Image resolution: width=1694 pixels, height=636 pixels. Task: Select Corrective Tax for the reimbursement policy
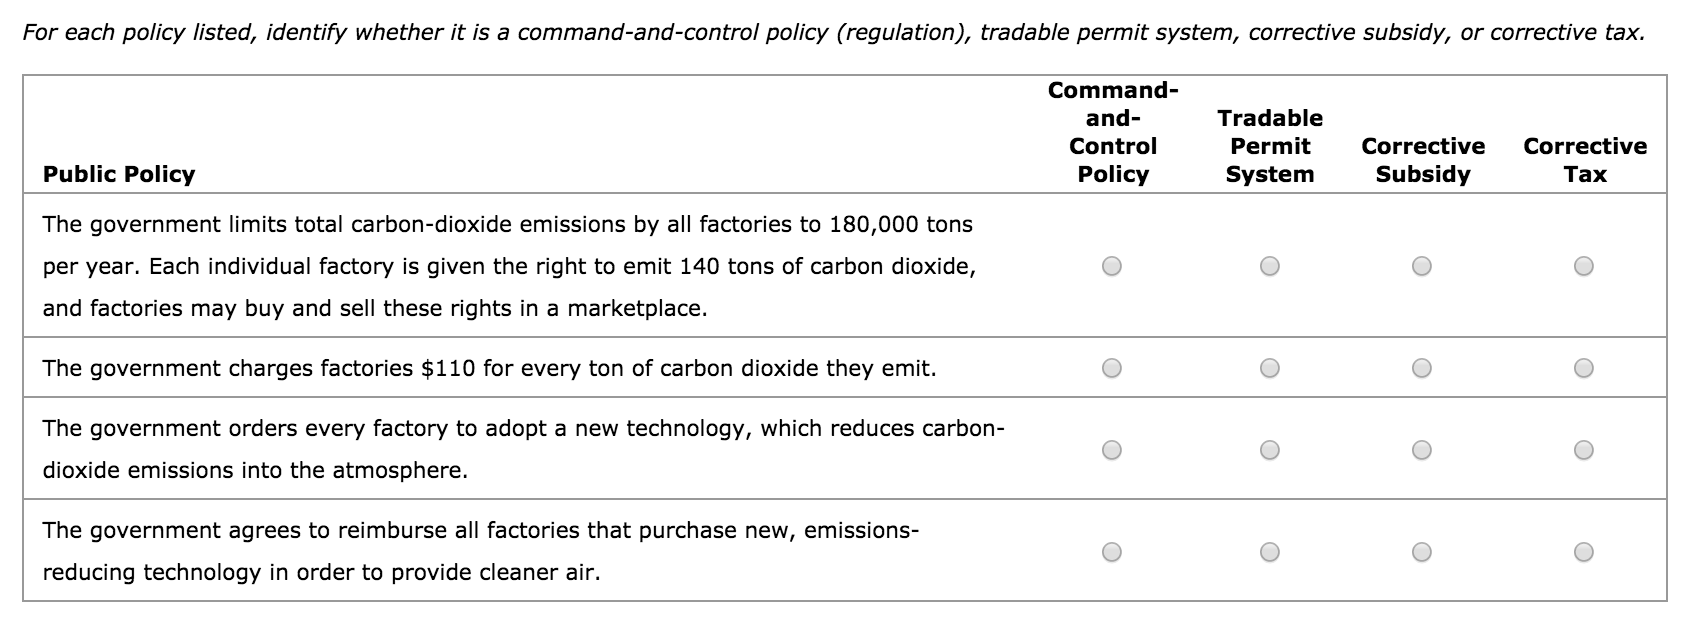pyautogui.click(x=1583, y=550)
